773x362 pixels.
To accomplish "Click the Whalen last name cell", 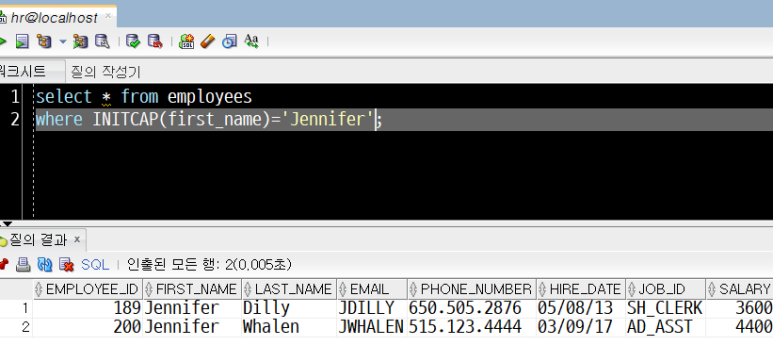I will pos(289,327).
